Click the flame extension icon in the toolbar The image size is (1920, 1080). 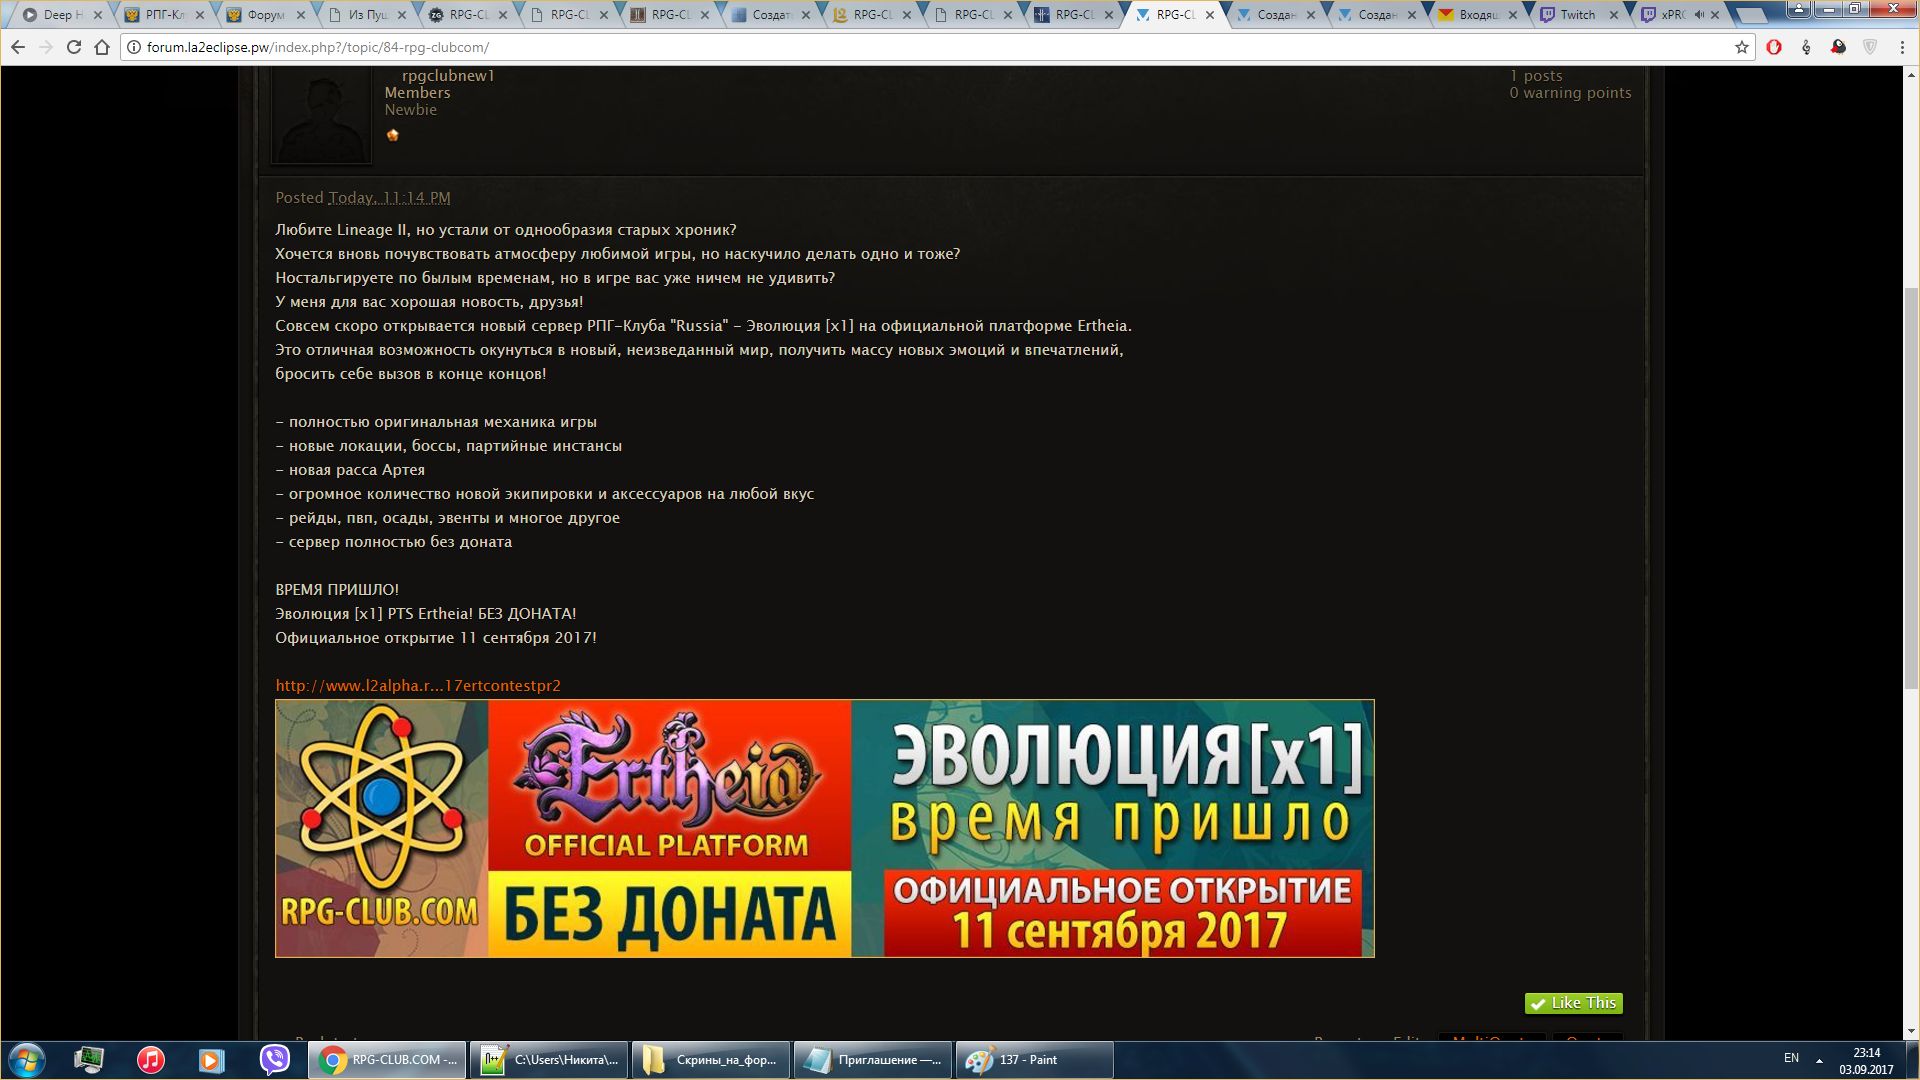click(x=1806, y=47)
